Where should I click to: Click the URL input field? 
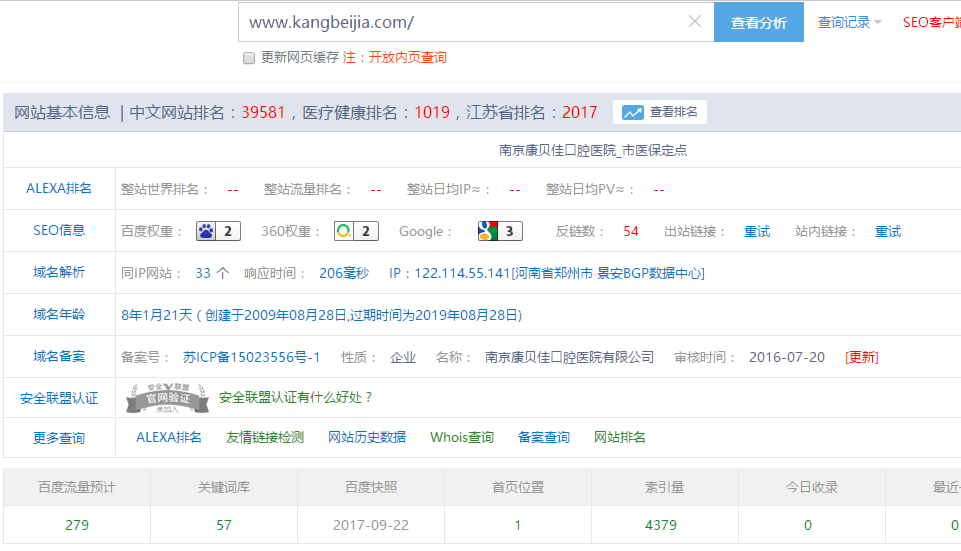click(x=460, y=22)
